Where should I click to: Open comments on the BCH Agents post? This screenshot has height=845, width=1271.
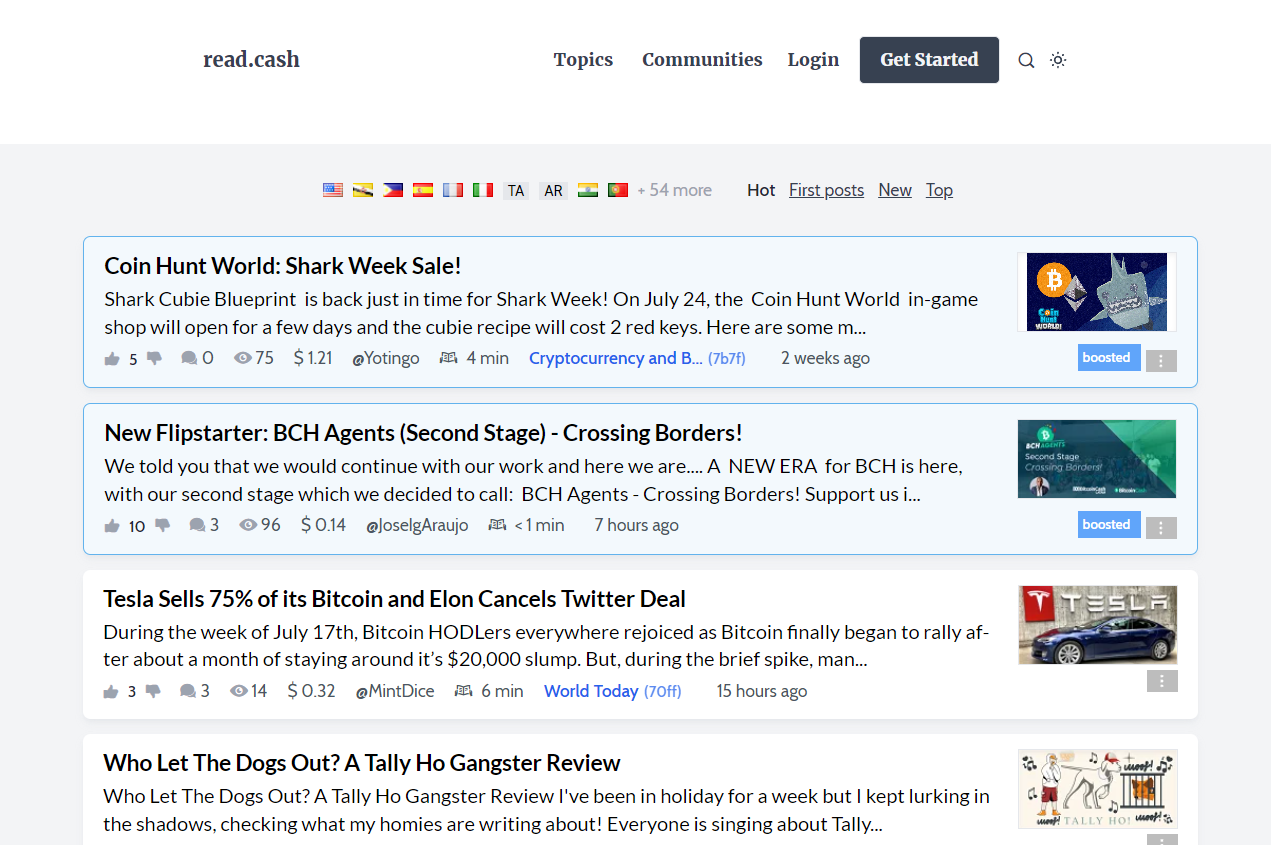coord(204,525)
